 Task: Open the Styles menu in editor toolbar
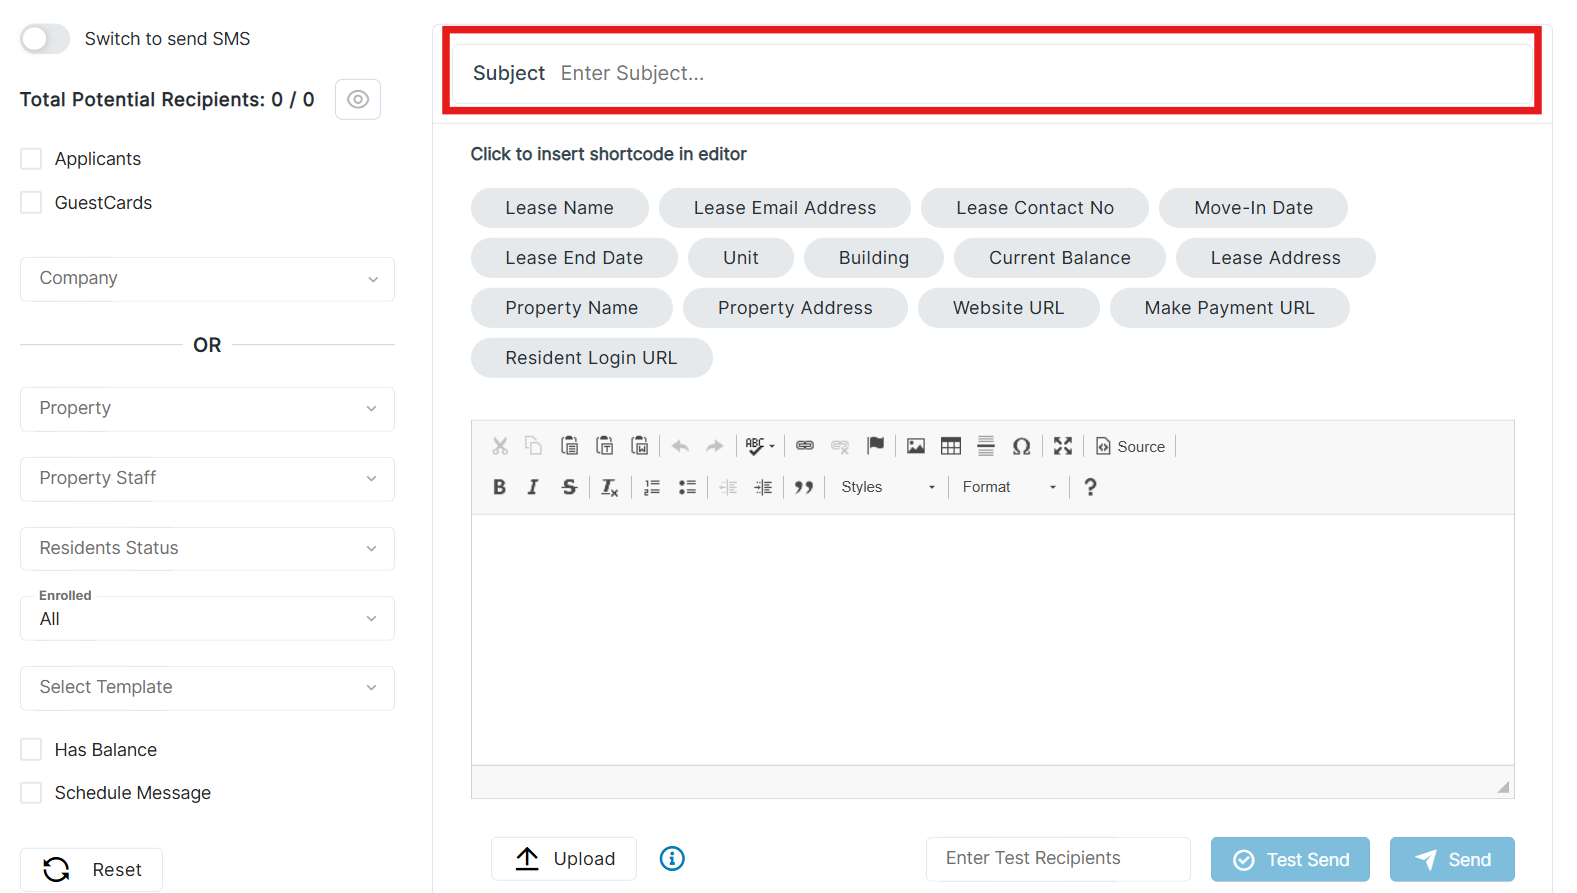point(887,487)
